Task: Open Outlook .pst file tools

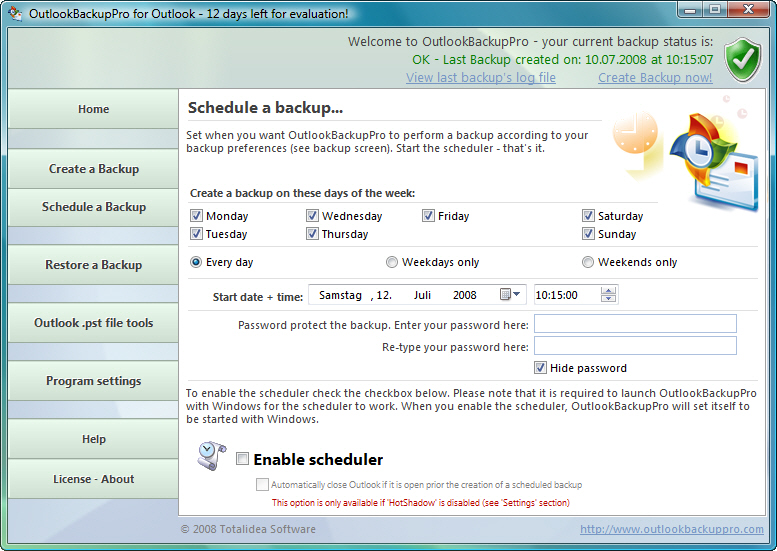Action: (x=93, y=323)
